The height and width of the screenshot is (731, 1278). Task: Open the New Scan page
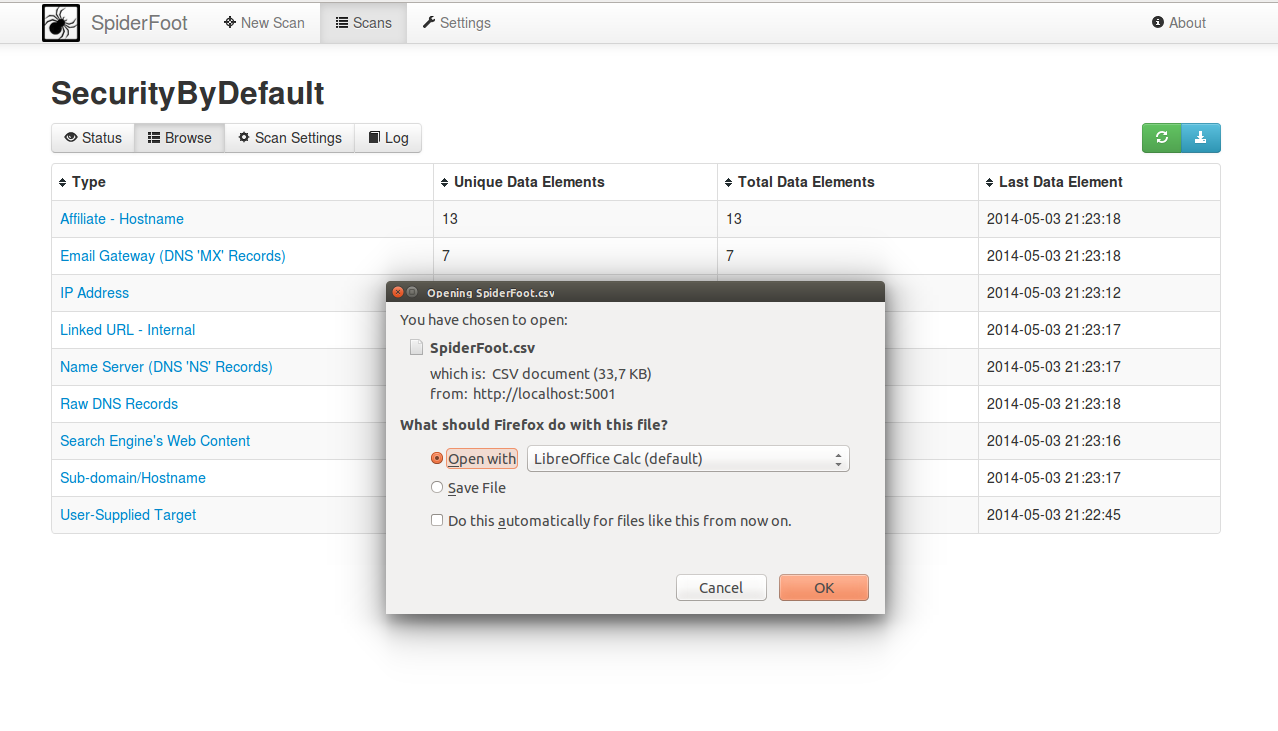pos(264,23)
